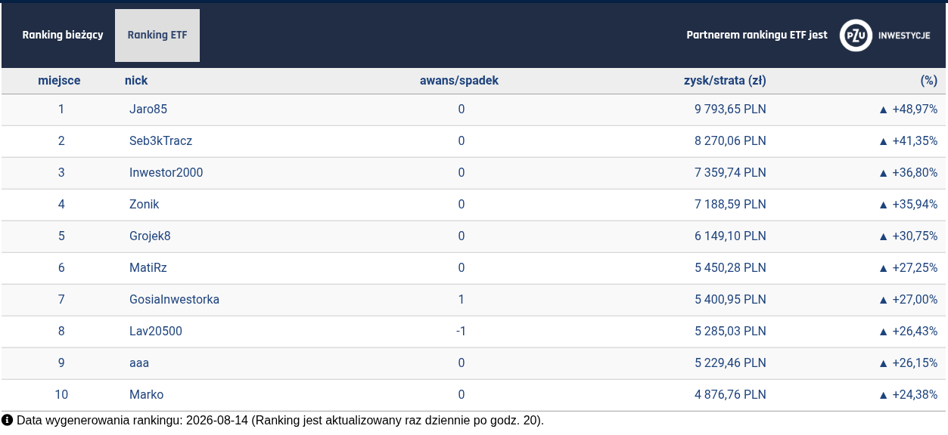Open Seb3kTracz nickname link
Screen dimensions: 948x435
pos(161,141)
